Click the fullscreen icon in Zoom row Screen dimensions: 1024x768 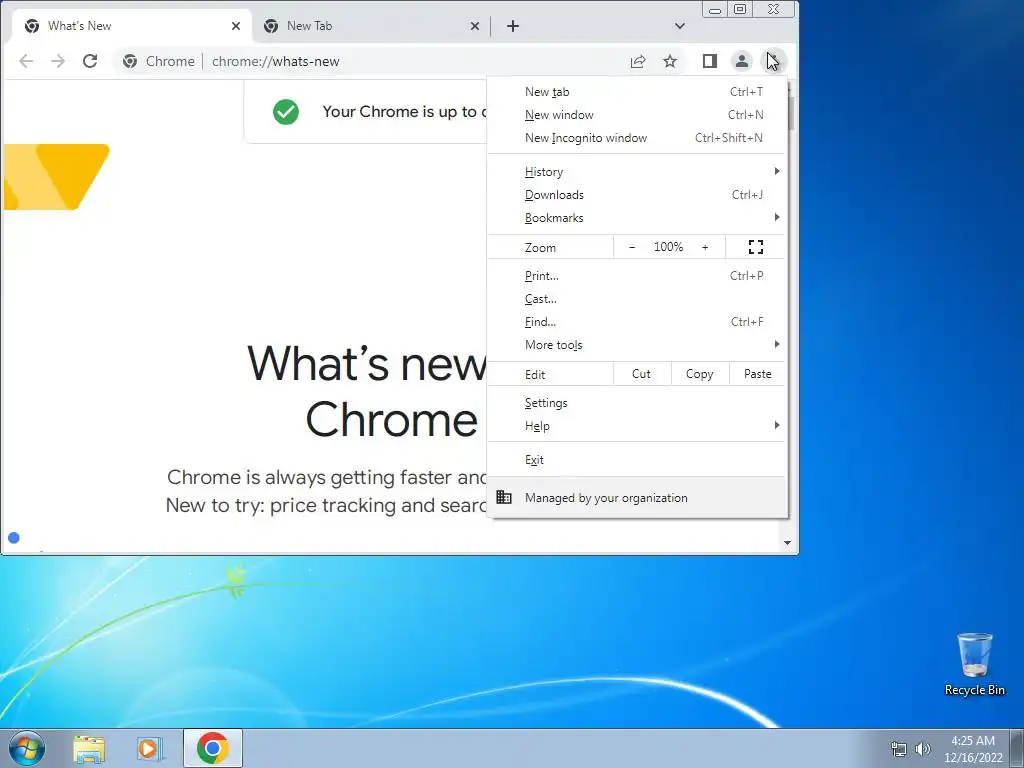[x=756, y=247]
